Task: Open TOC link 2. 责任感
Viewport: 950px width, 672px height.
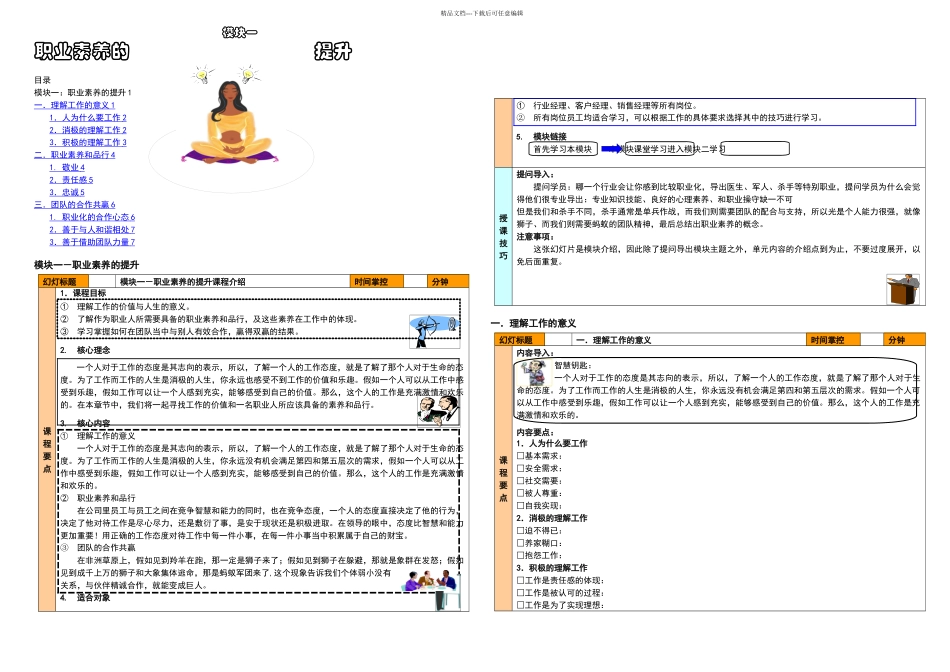Action: (71, 180)
